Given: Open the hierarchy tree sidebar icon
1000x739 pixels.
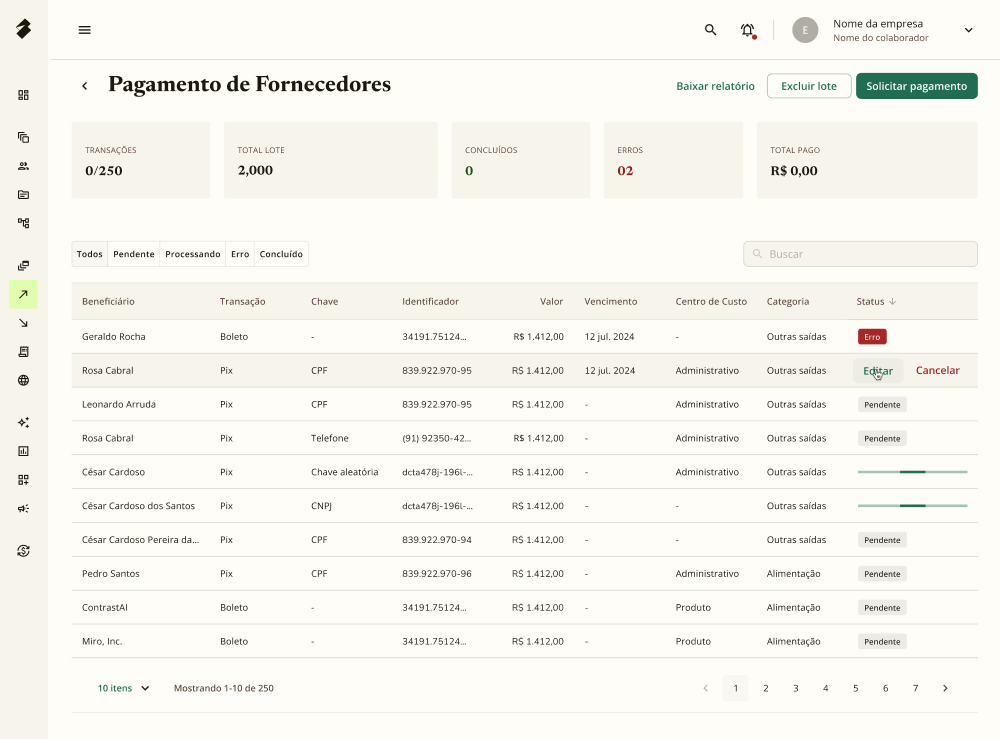Looking at the screenshot, I should (24, 223).
